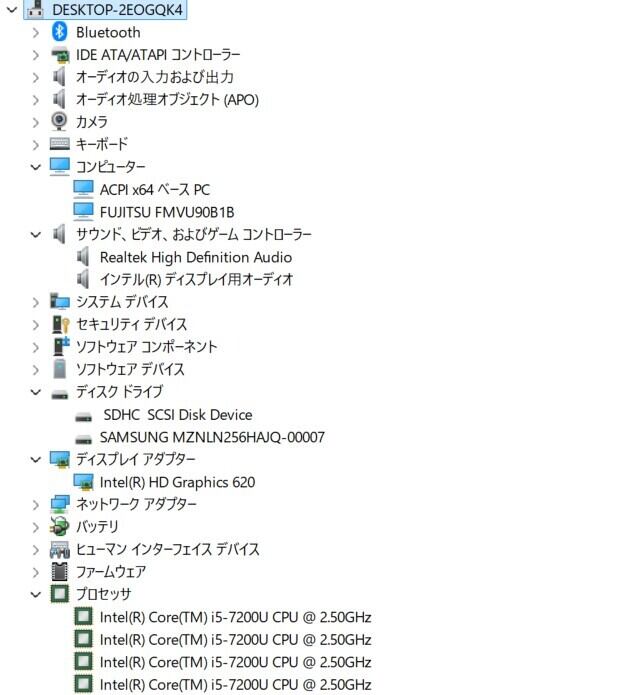Select インテル(R) ディスプレイ用オーディオ device

click(196, 279)
